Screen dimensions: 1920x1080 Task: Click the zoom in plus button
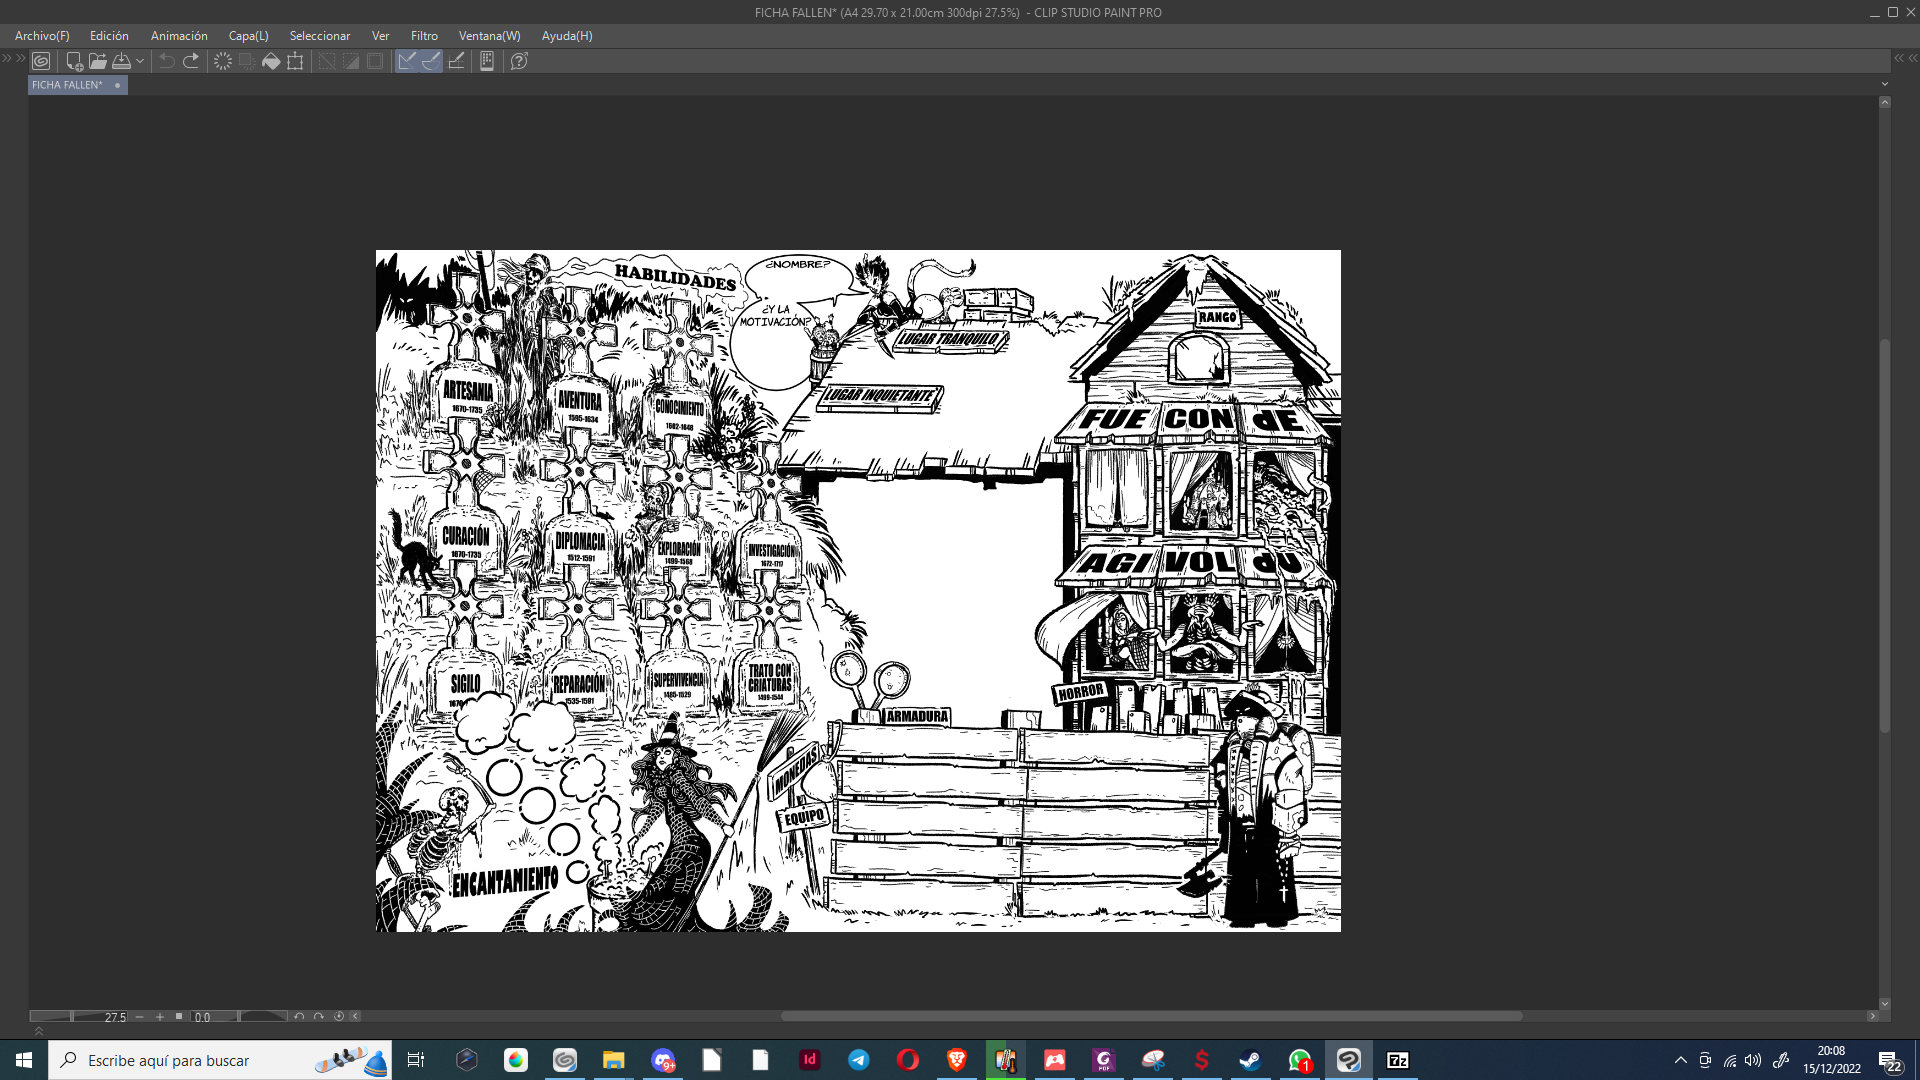[160, 1017]
